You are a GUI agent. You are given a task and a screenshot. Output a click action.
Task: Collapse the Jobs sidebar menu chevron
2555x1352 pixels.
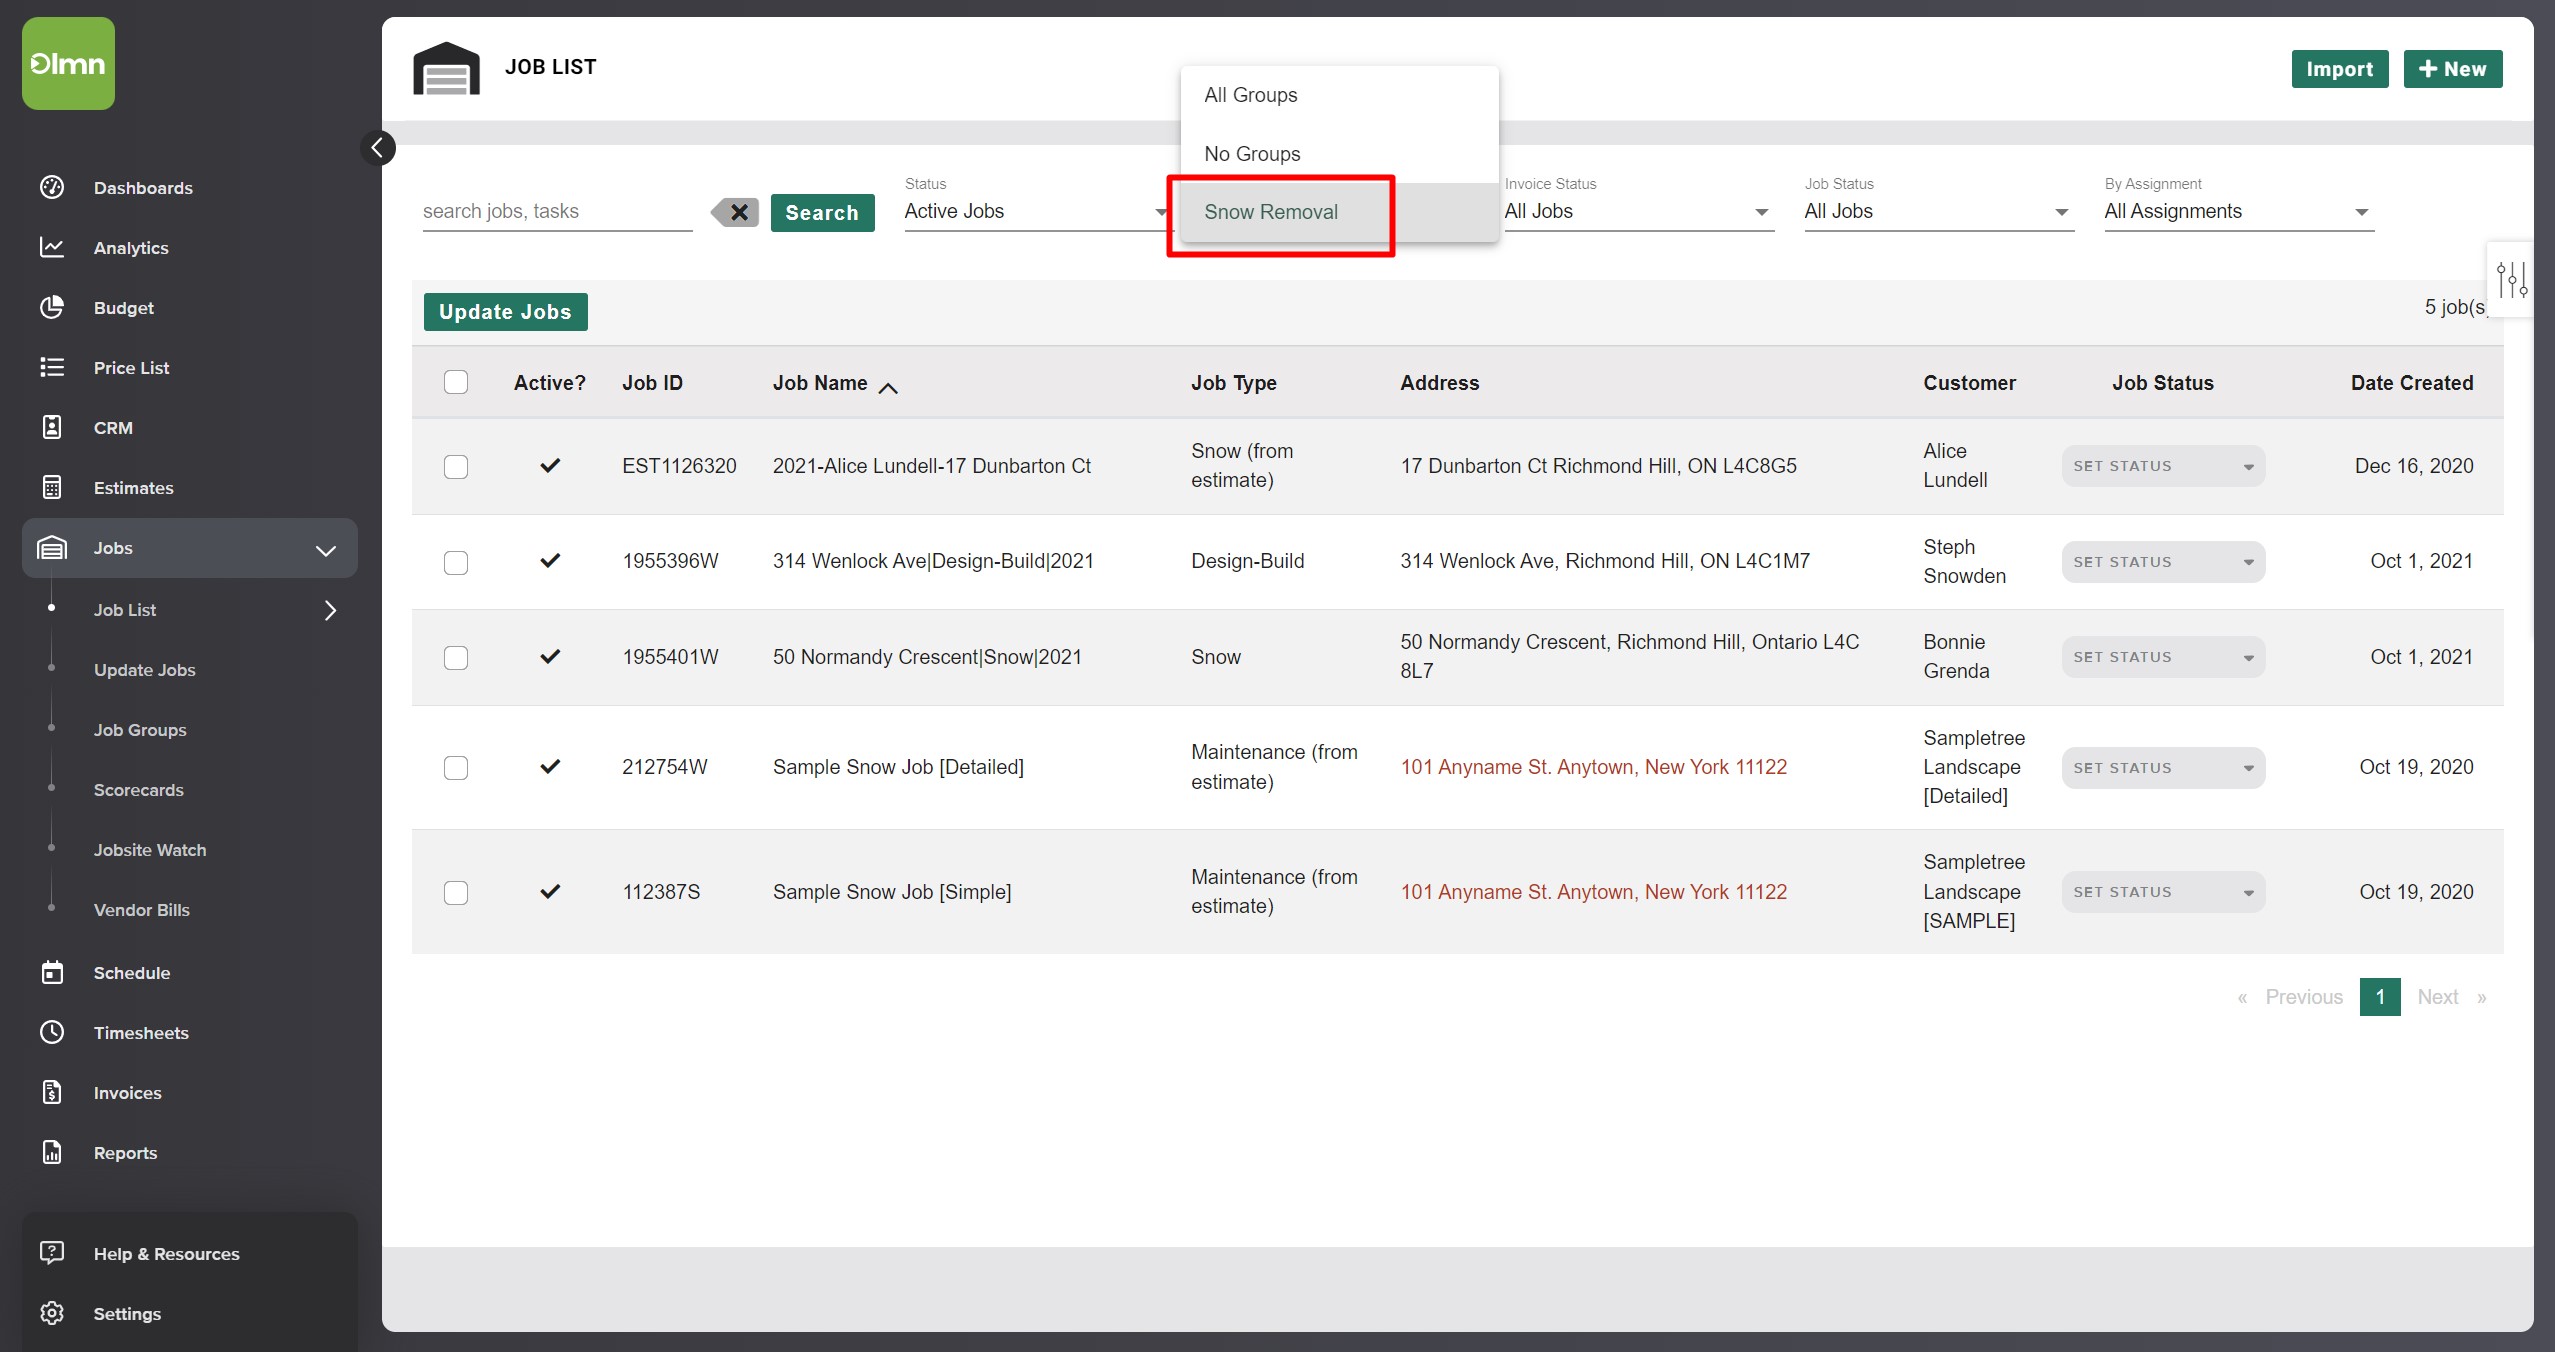[x=326, y=550]
